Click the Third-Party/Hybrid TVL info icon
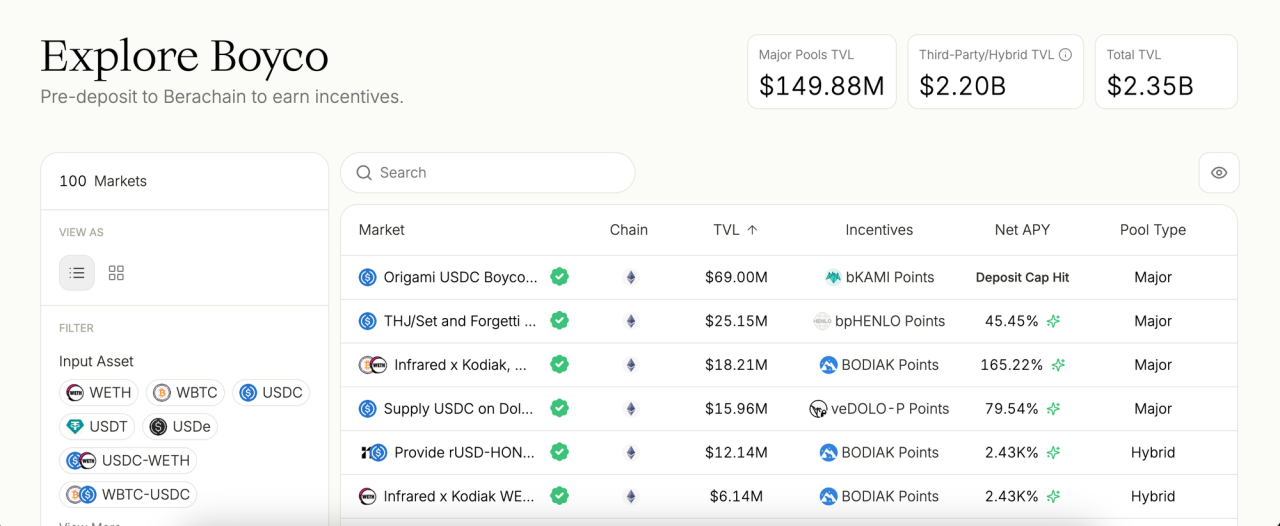This screenshot has width=1280, height=526. [1065, 55]
